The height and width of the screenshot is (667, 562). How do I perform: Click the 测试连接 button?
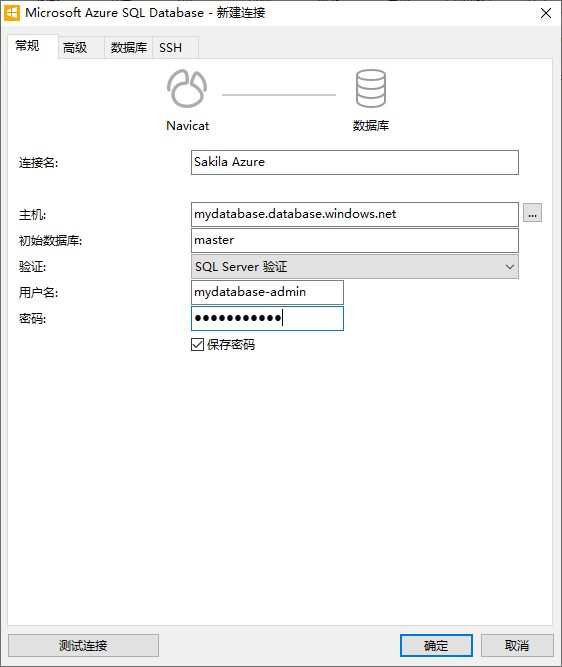click(83, 645)
